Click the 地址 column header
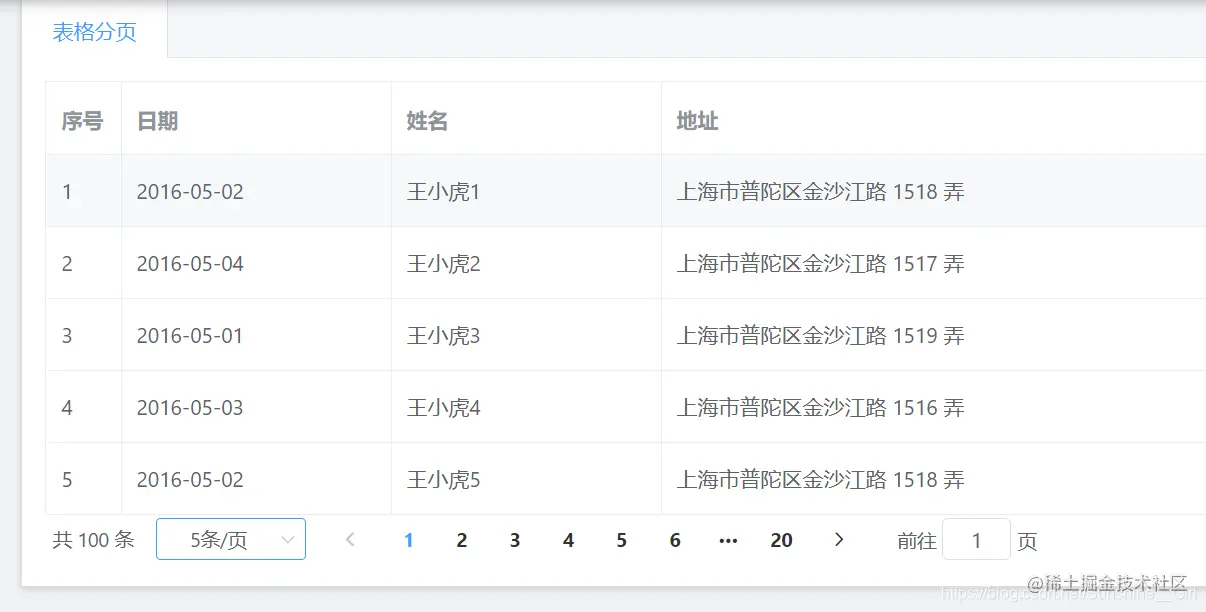Image resolution: width=1206 pixels, height=612 pixels. point(934,120)
